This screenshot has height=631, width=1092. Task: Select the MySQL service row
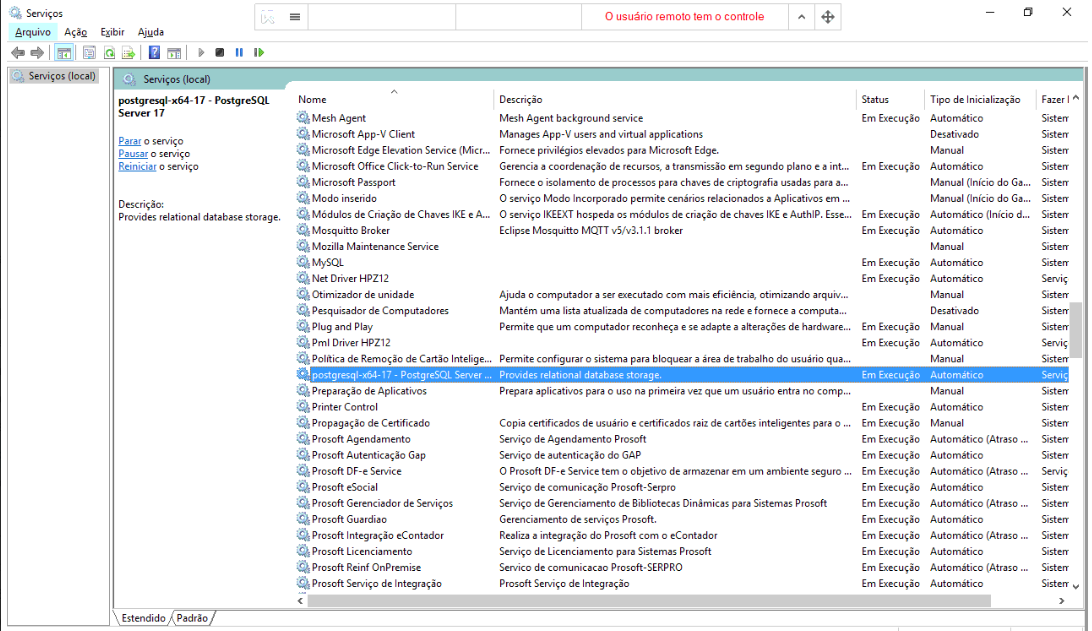click(327, 262)
